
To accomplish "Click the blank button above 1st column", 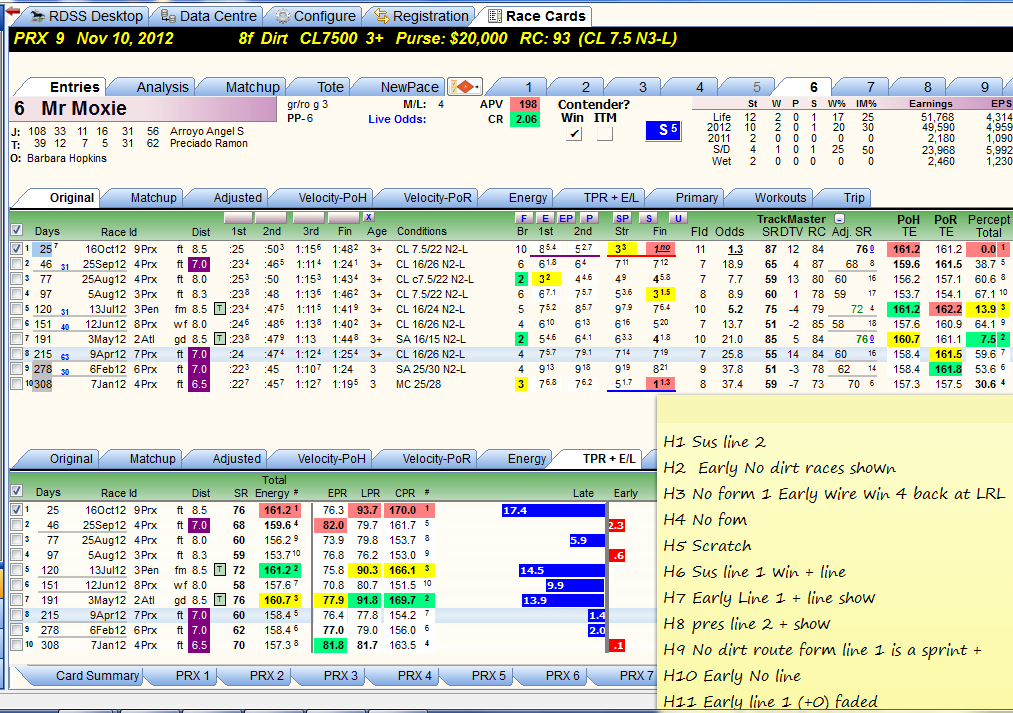I will pyautogui.click(x=238, y=218).
